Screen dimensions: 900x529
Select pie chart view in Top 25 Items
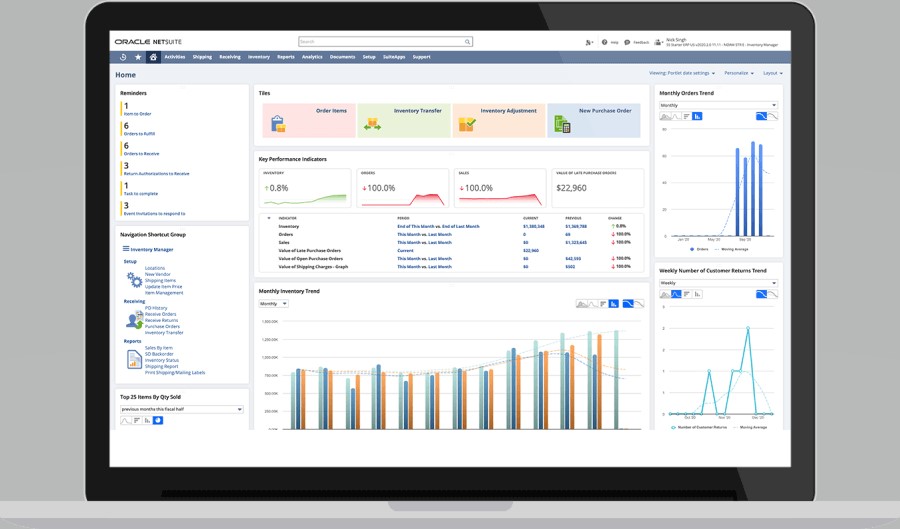click(x=158, y=421)
